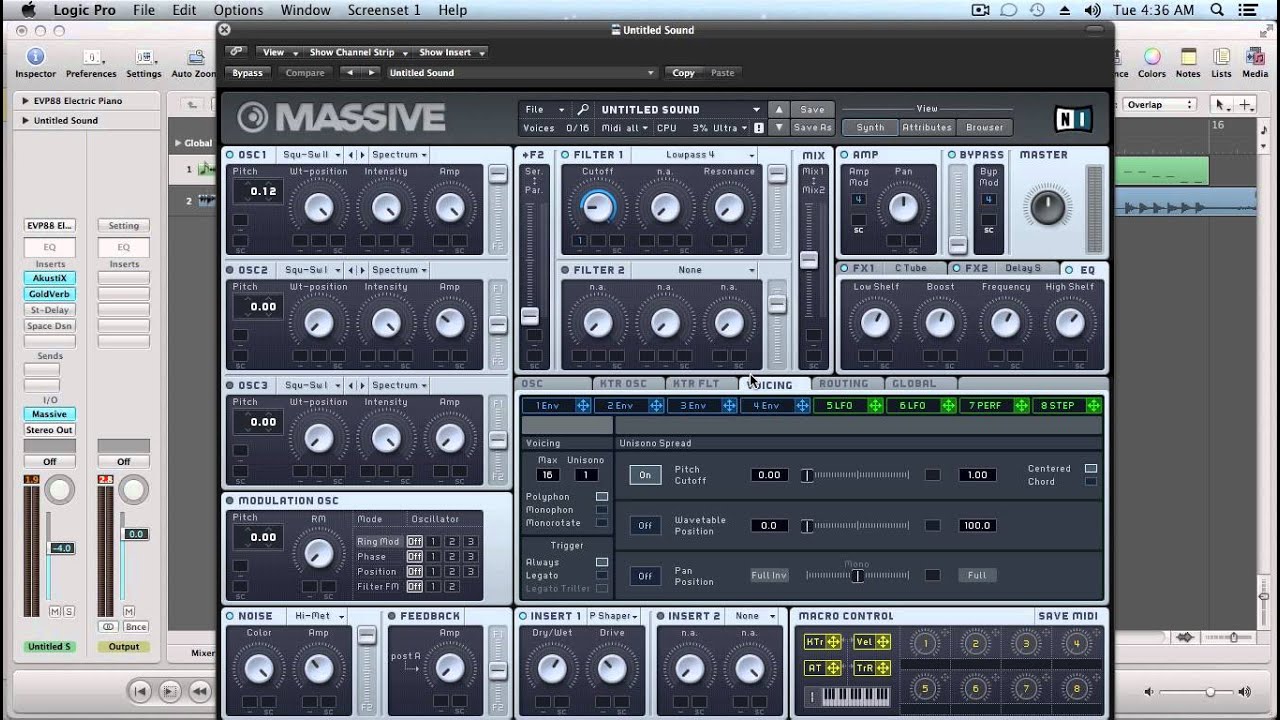Click Untitled S channel volume fader
This screenshot has width=1280, height=720.
click(x=61, y=548)
